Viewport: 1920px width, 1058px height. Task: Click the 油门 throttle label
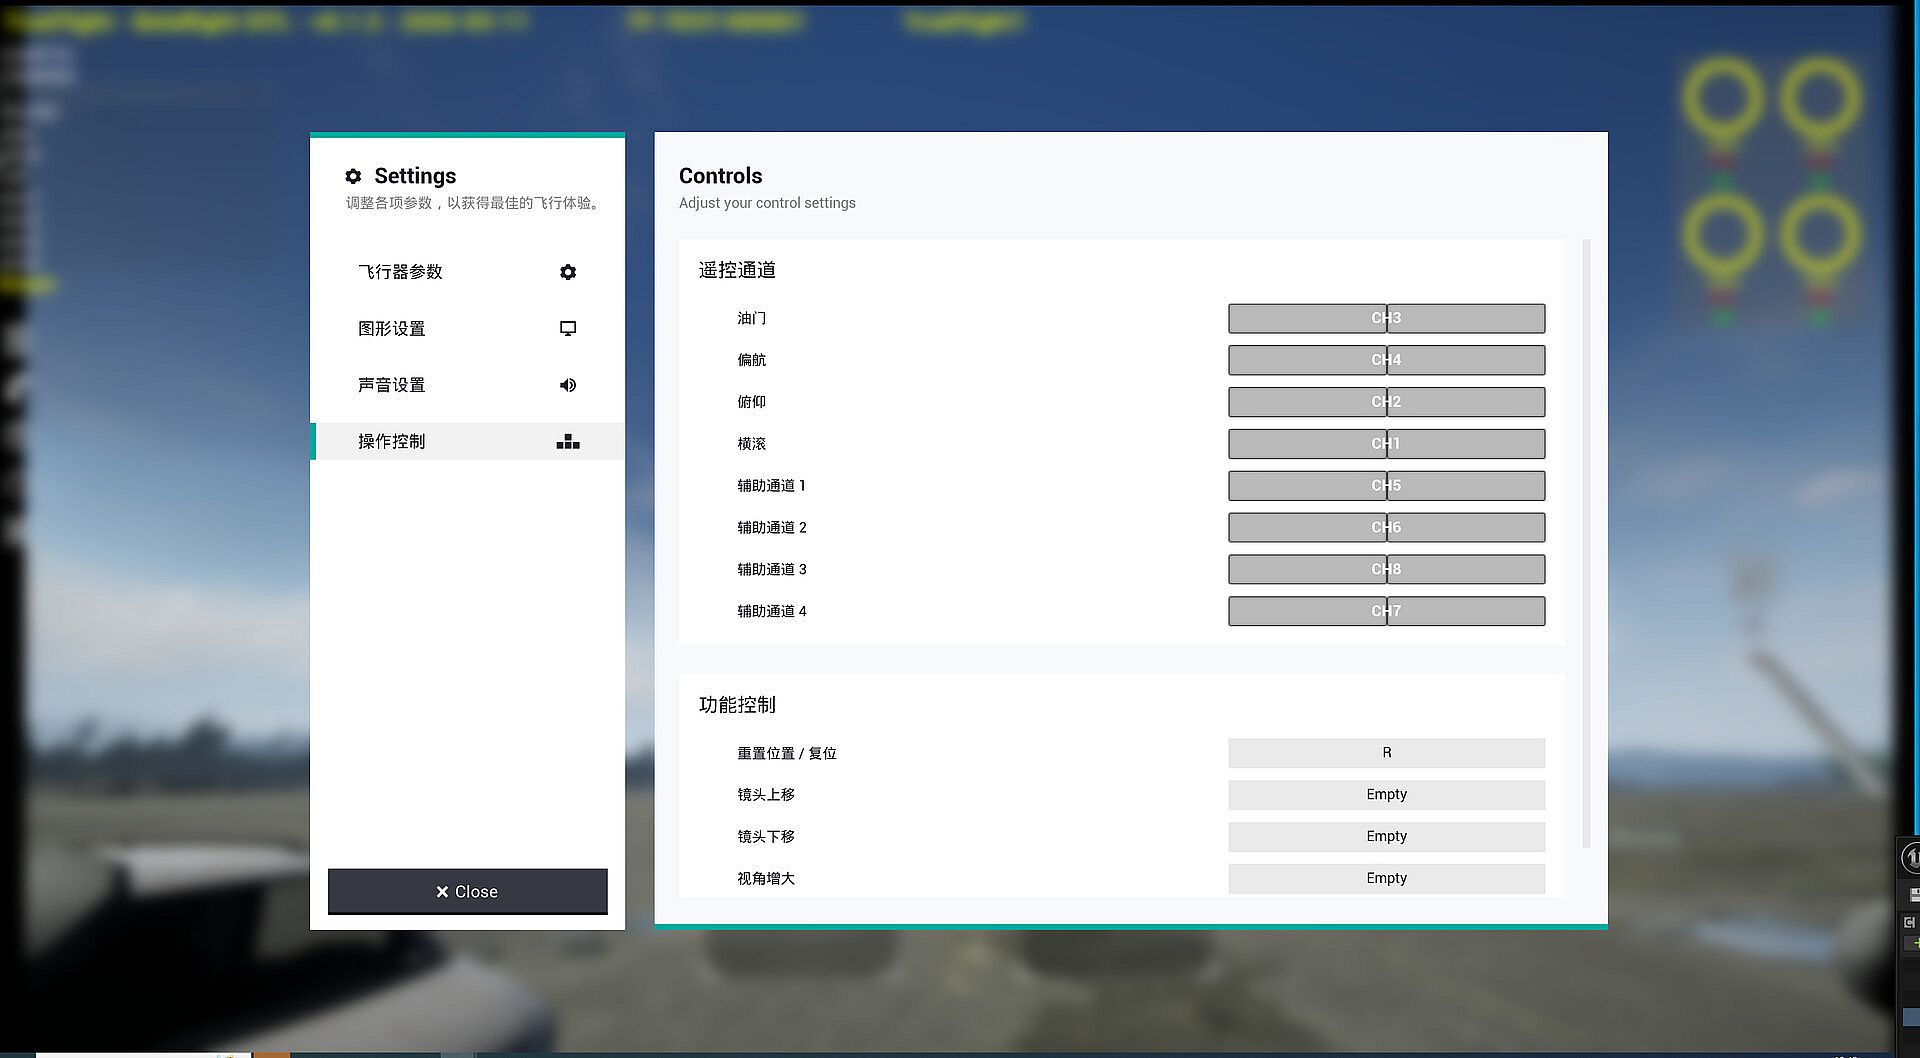point(752,318)
